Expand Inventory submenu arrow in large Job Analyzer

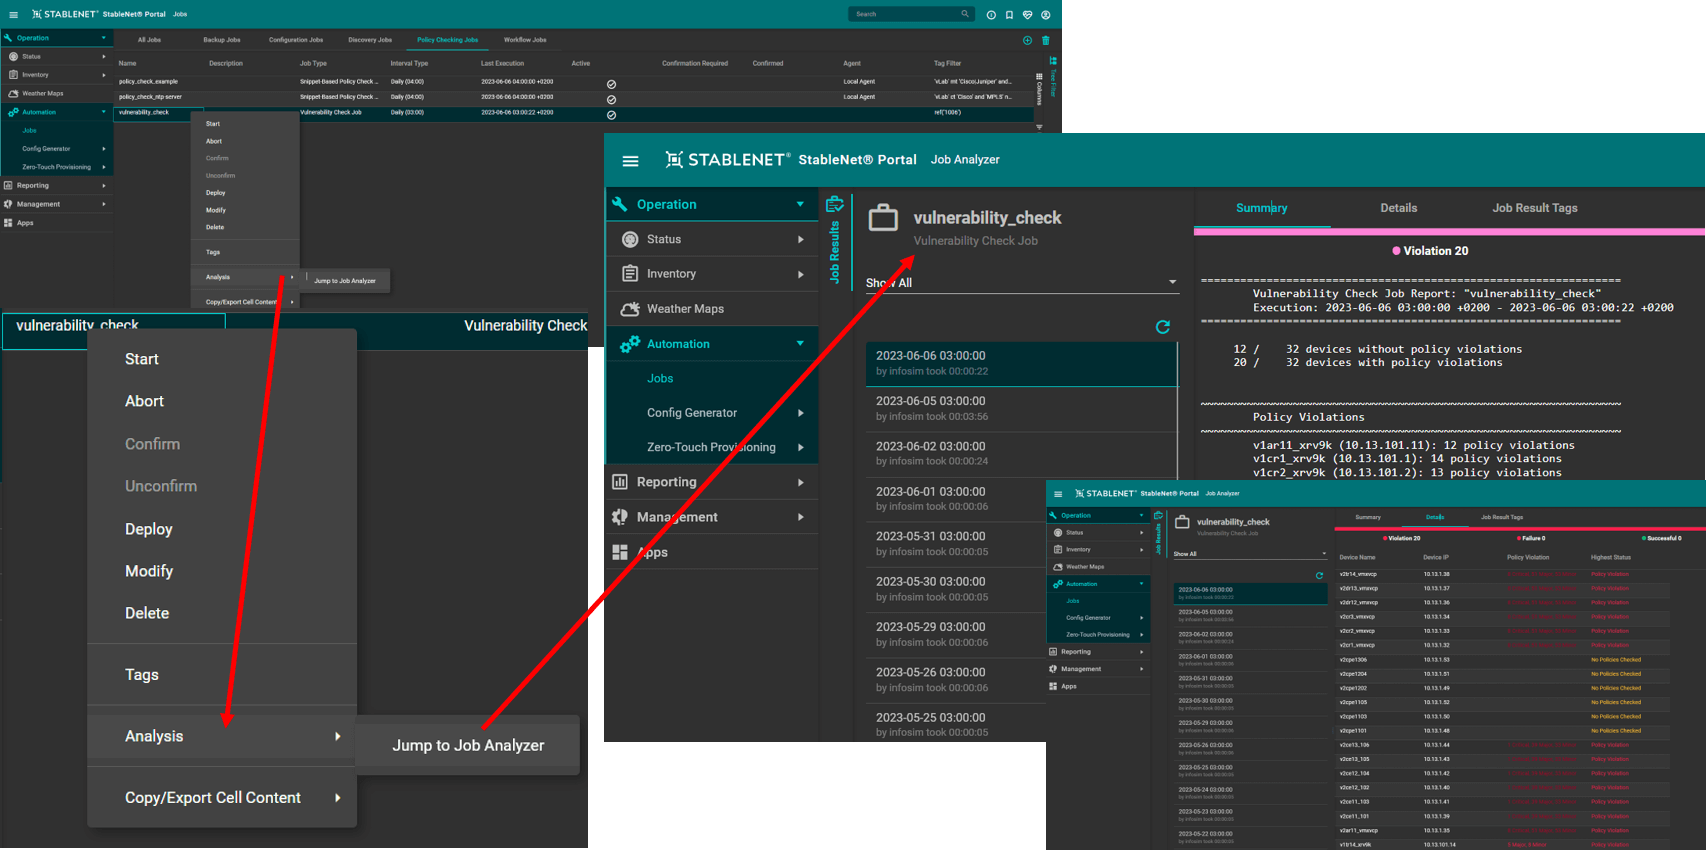click(801, 274)
